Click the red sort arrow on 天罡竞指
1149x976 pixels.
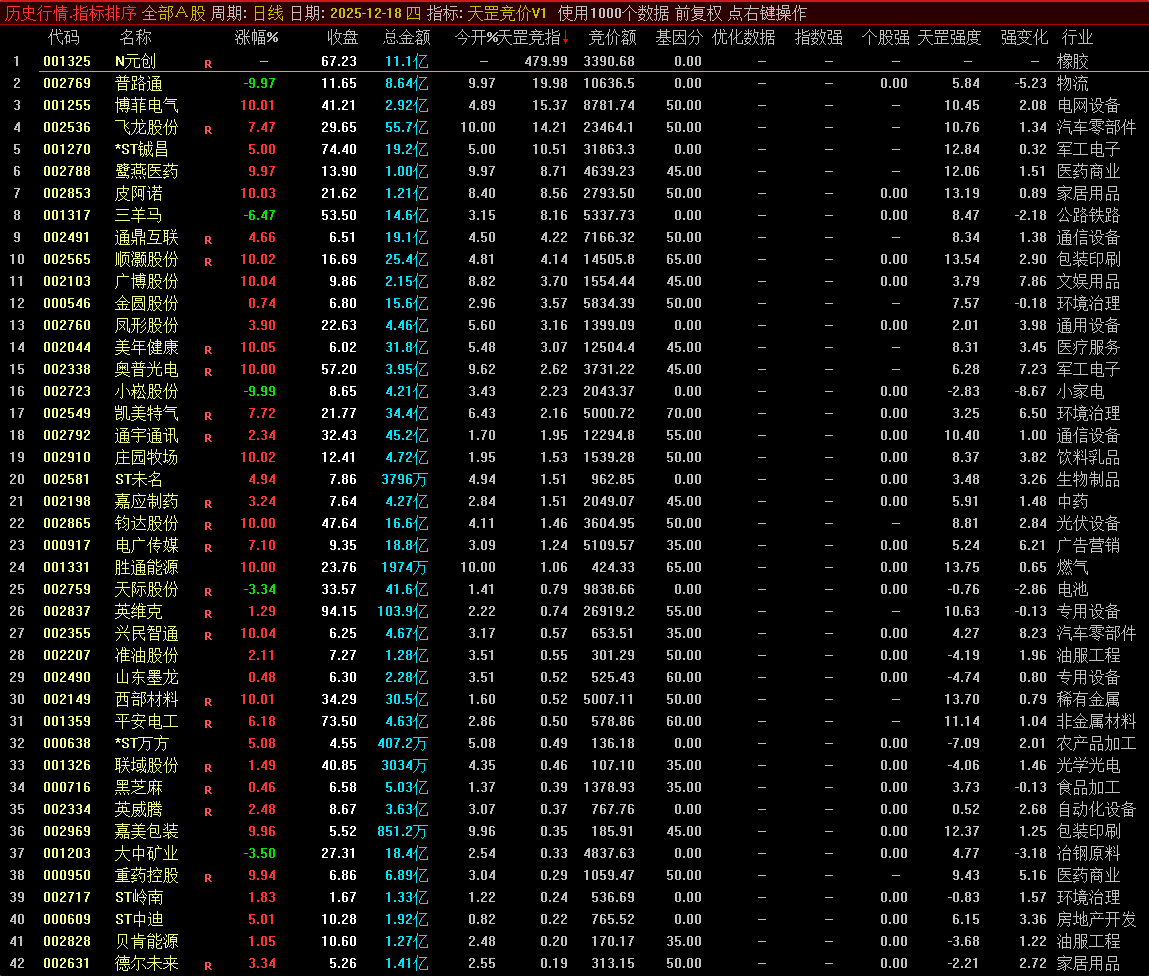point(565,38)
